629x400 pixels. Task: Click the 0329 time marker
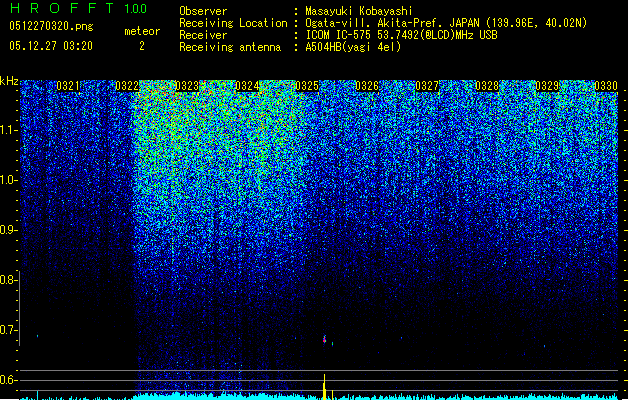[547, 86]
